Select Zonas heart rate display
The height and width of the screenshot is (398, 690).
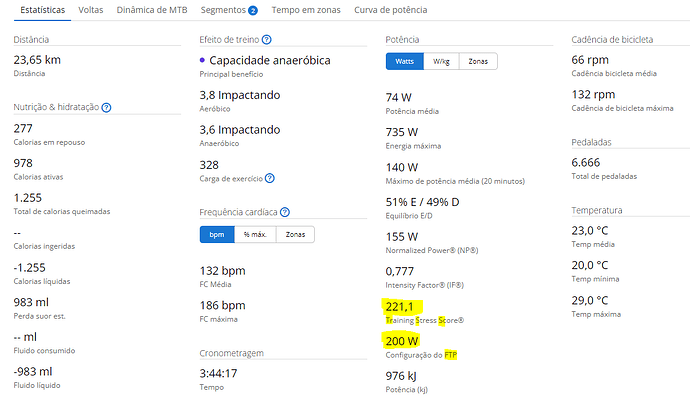click(295, 235)
